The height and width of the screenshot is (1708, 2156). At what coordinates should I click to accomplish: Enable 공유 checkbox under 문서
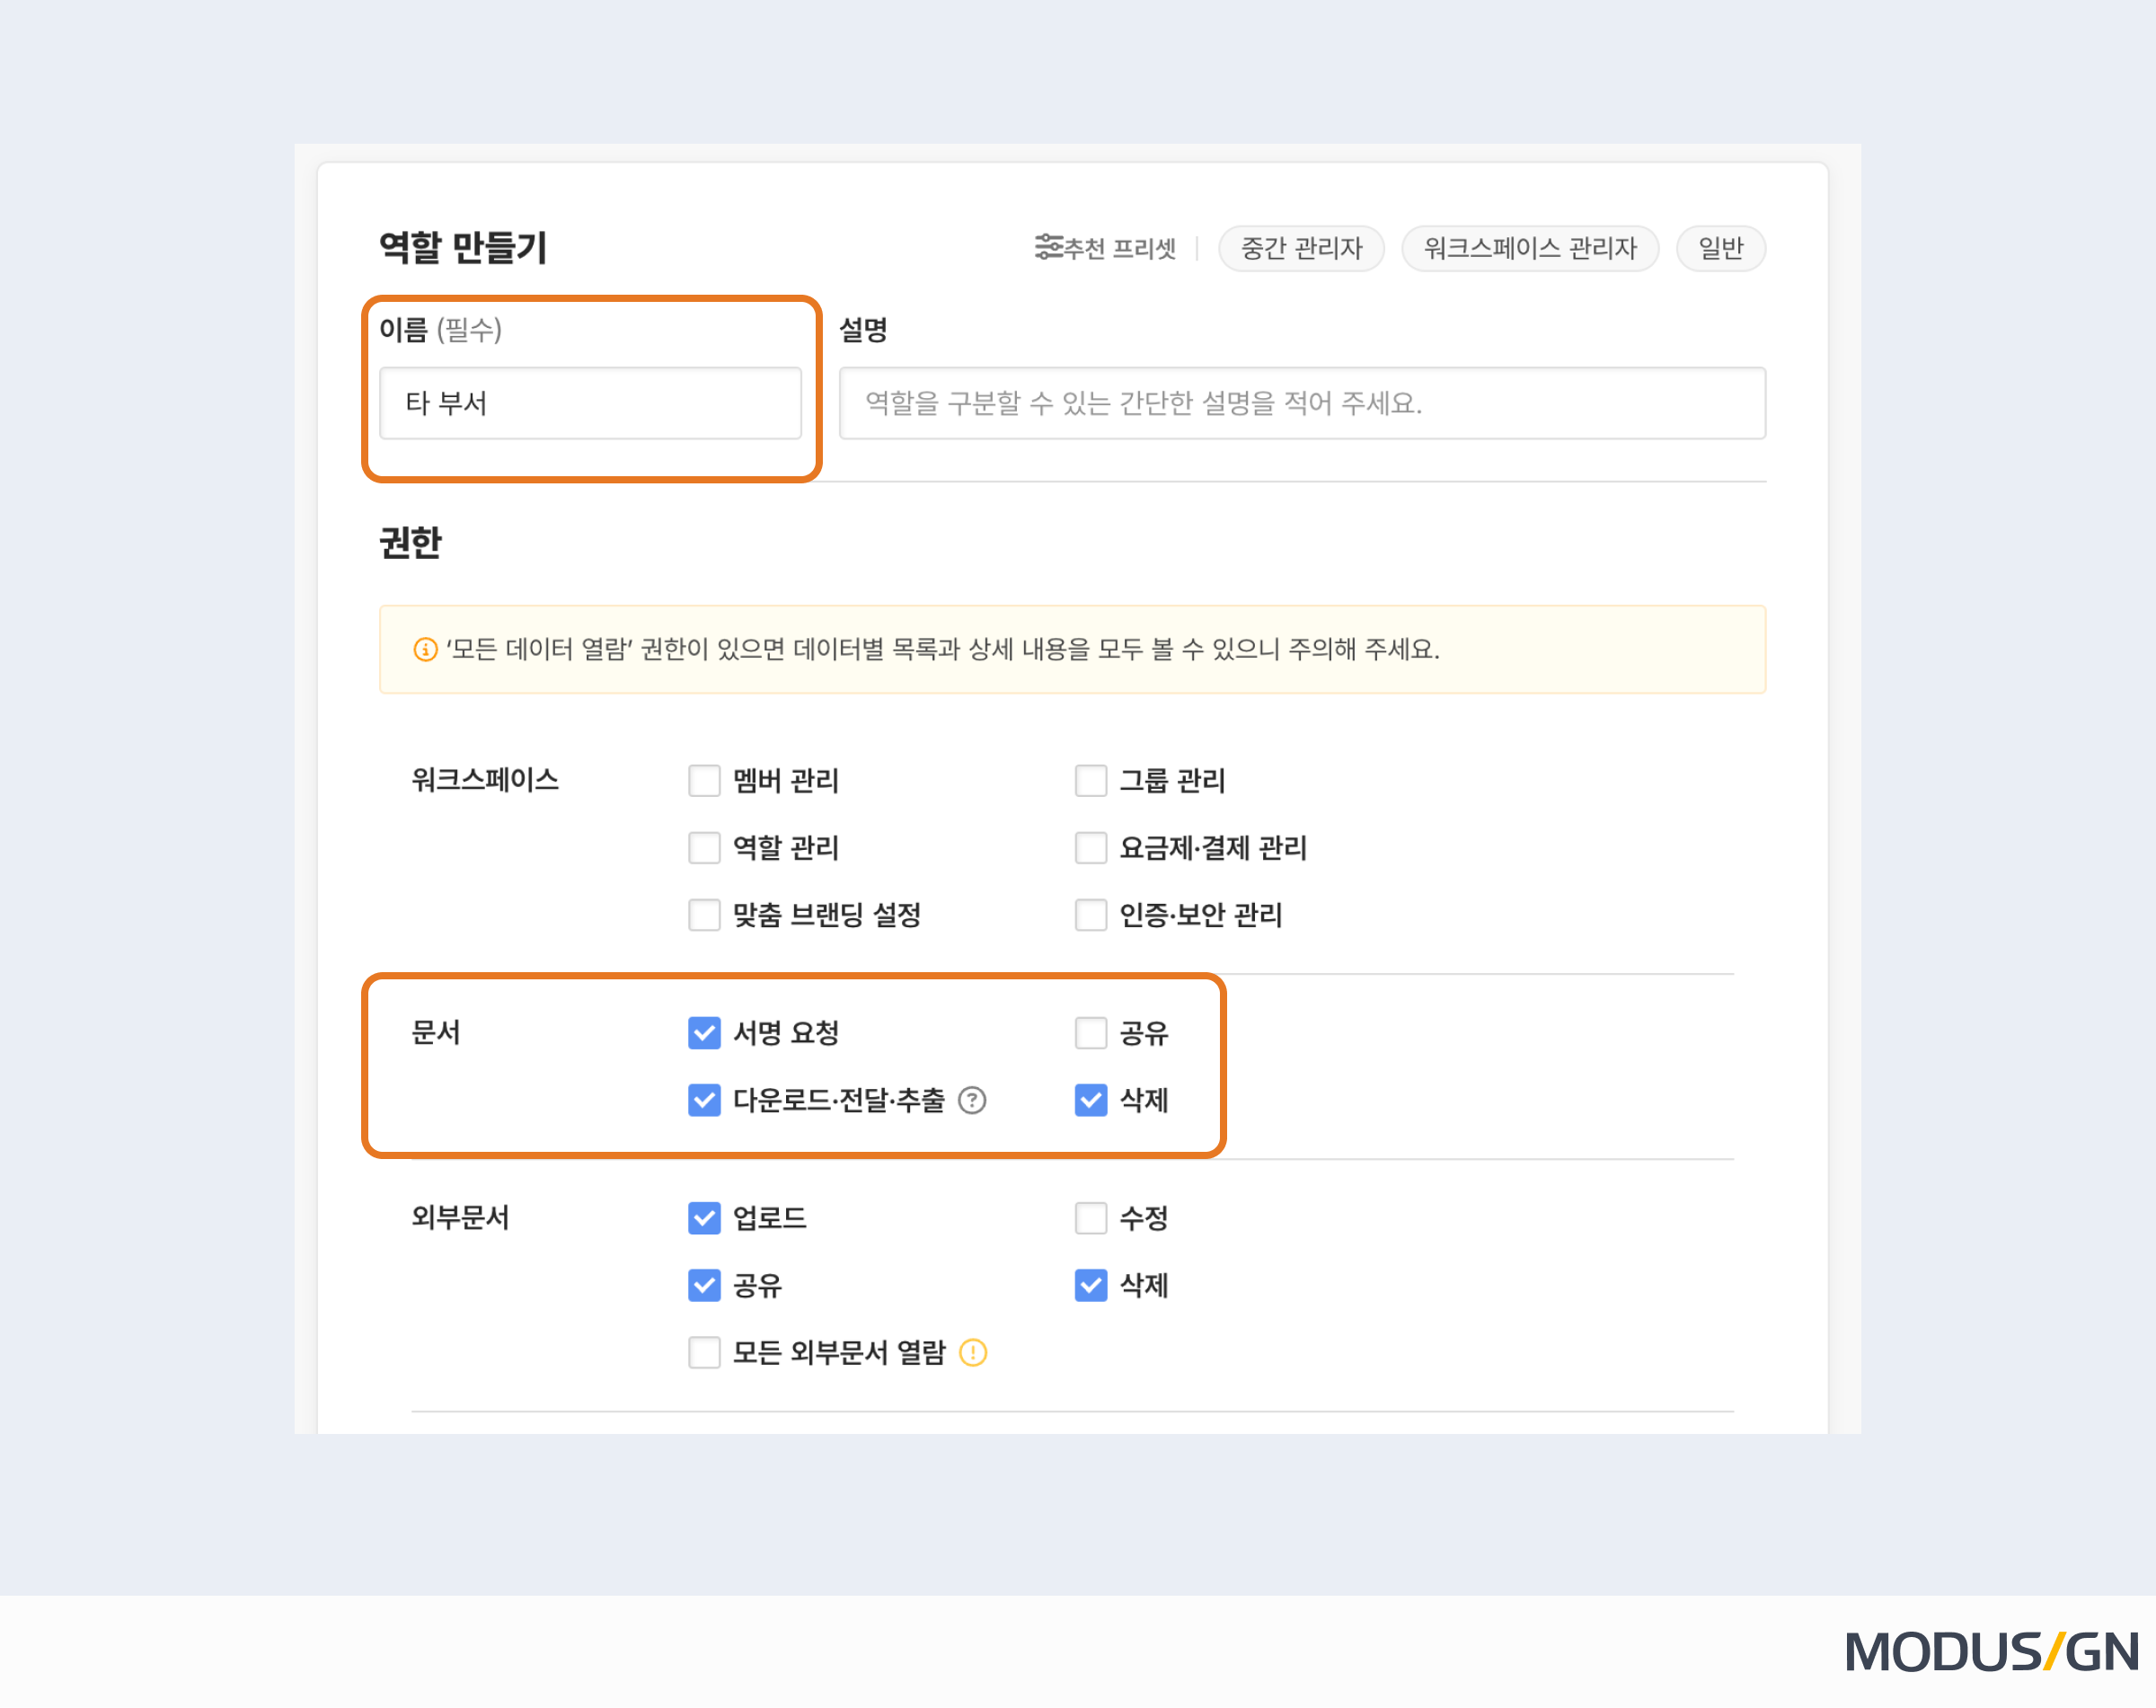click(1090, 1032)
